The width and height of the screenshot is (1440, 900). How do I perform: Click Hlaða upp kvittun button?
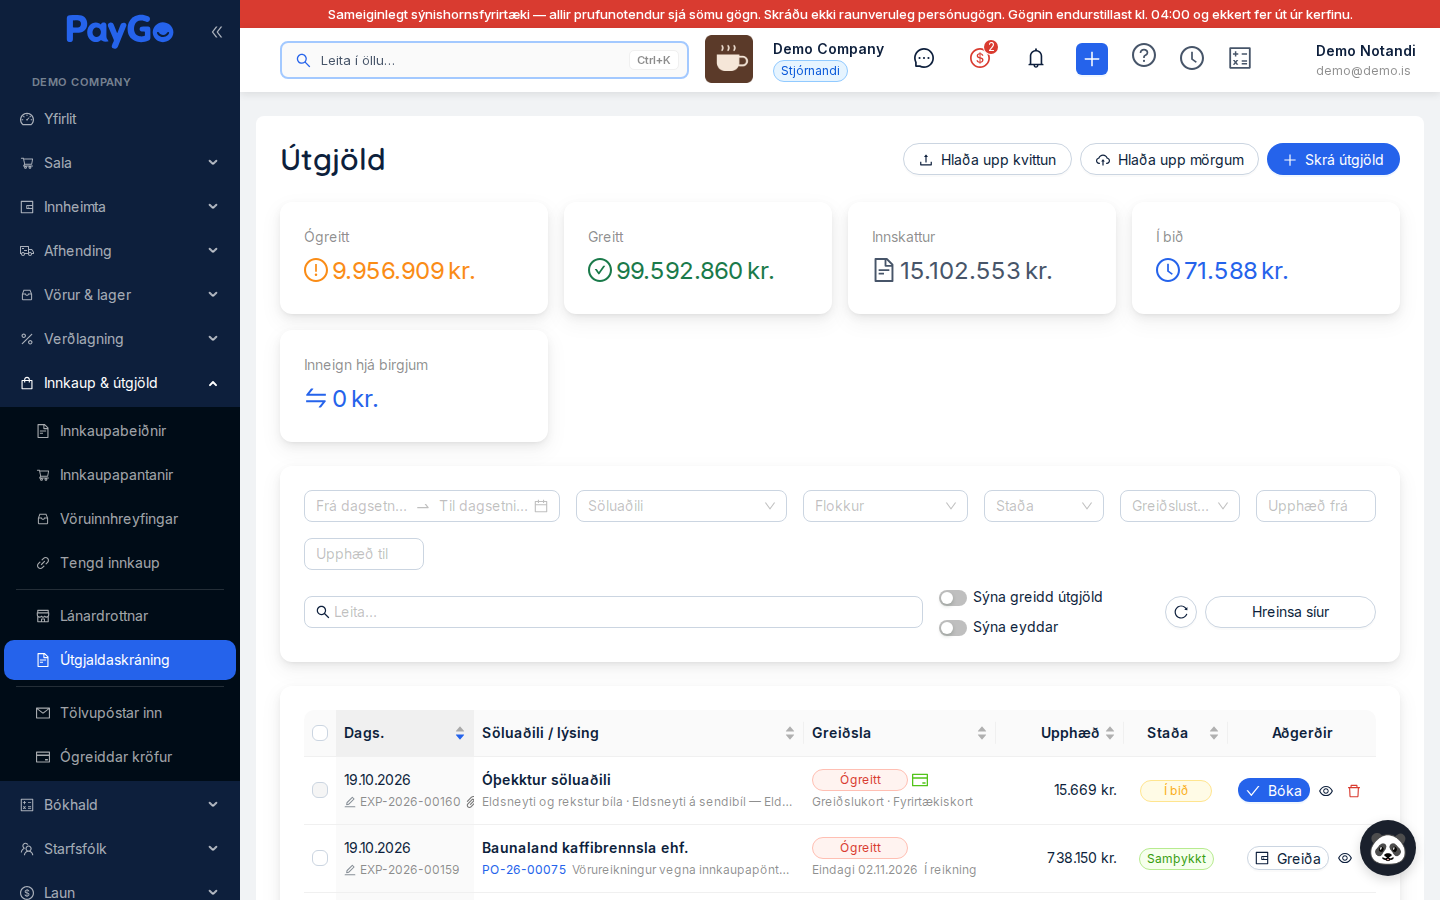click(987, 160)
